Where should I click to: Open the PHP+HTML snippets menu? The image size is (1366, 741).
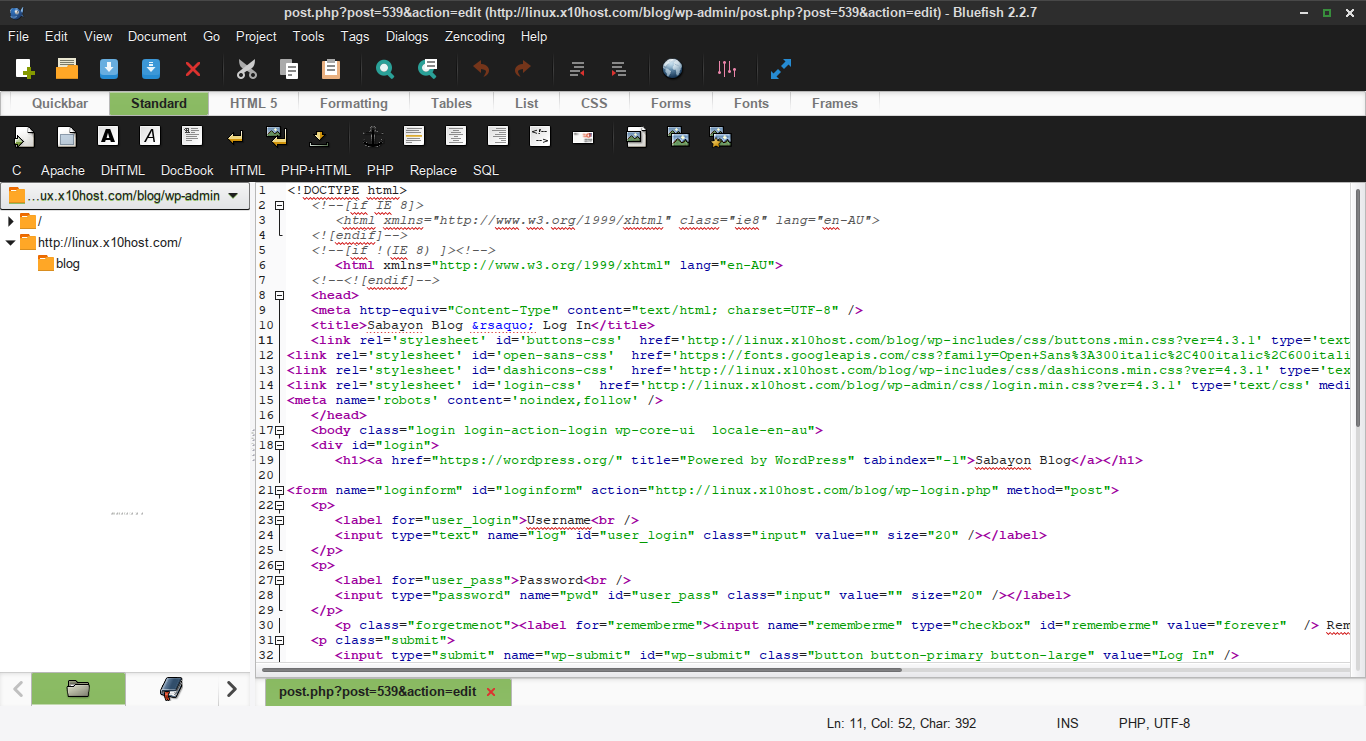click(x=316, y=170)
